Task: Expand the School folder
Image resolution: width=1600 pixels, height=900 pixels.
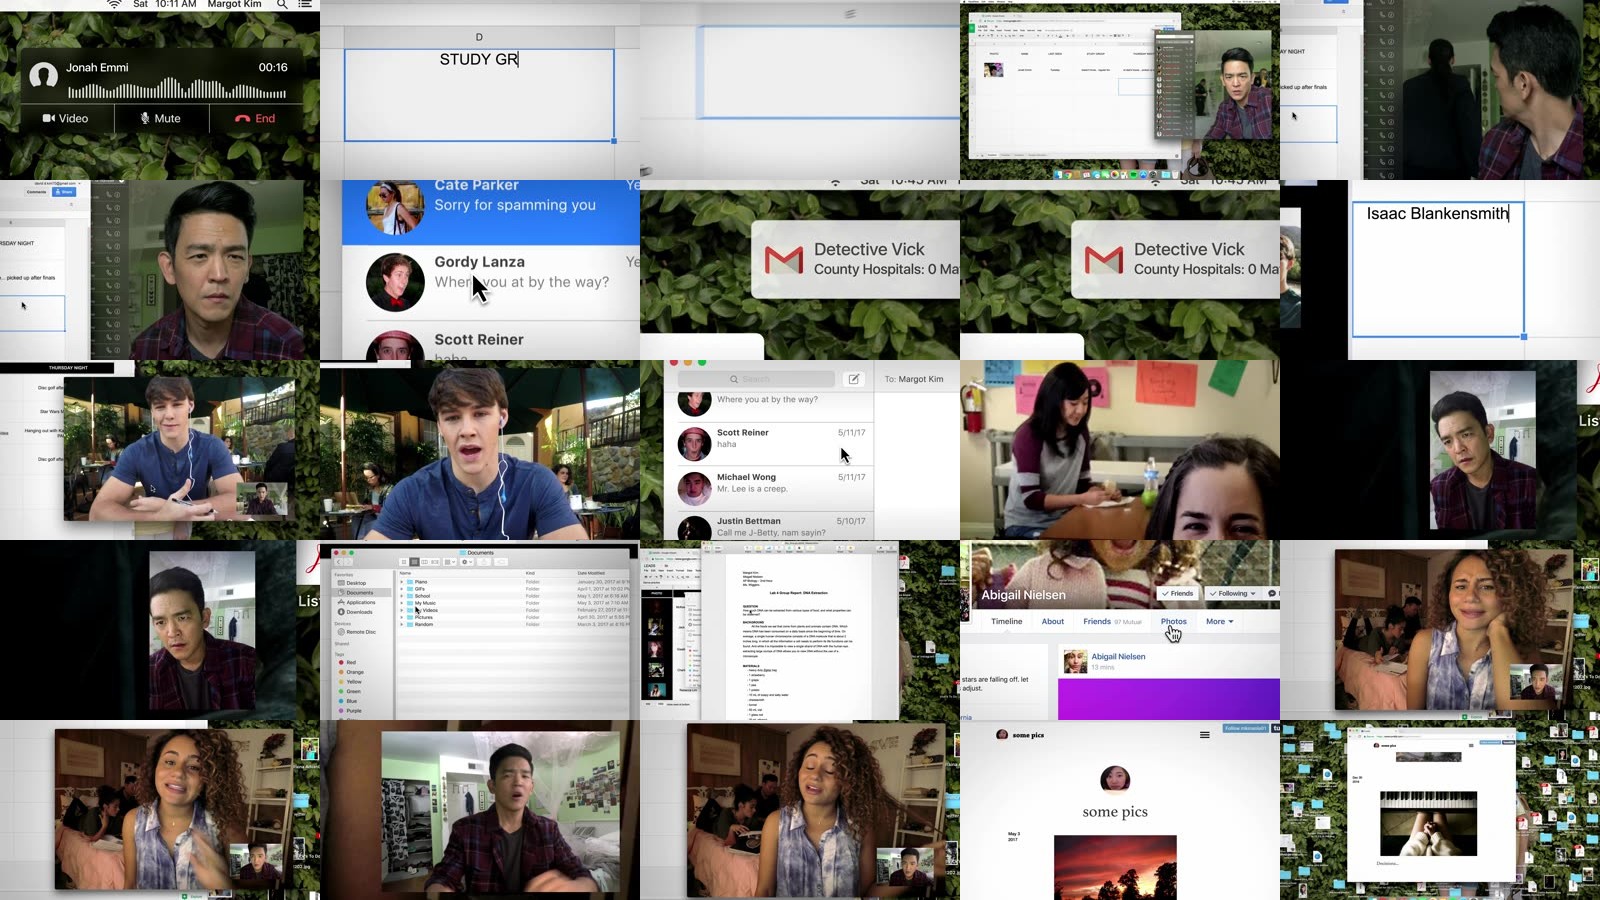Action: (x=402, y=596)
